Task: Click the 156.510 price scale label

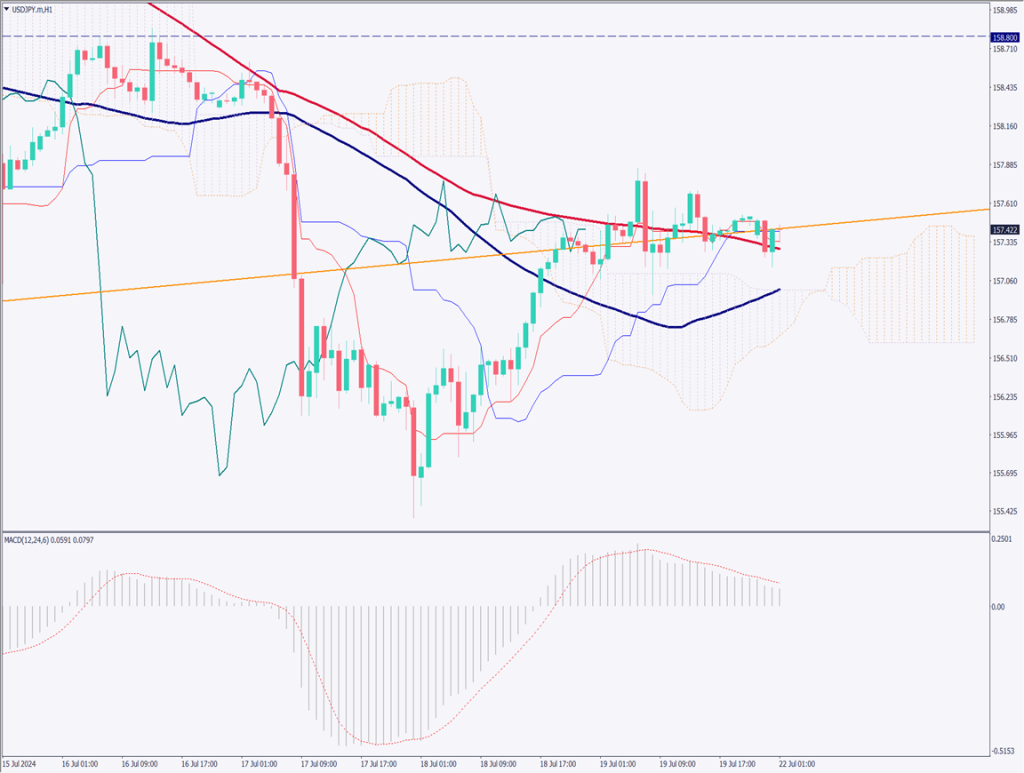Action: 1005,358
